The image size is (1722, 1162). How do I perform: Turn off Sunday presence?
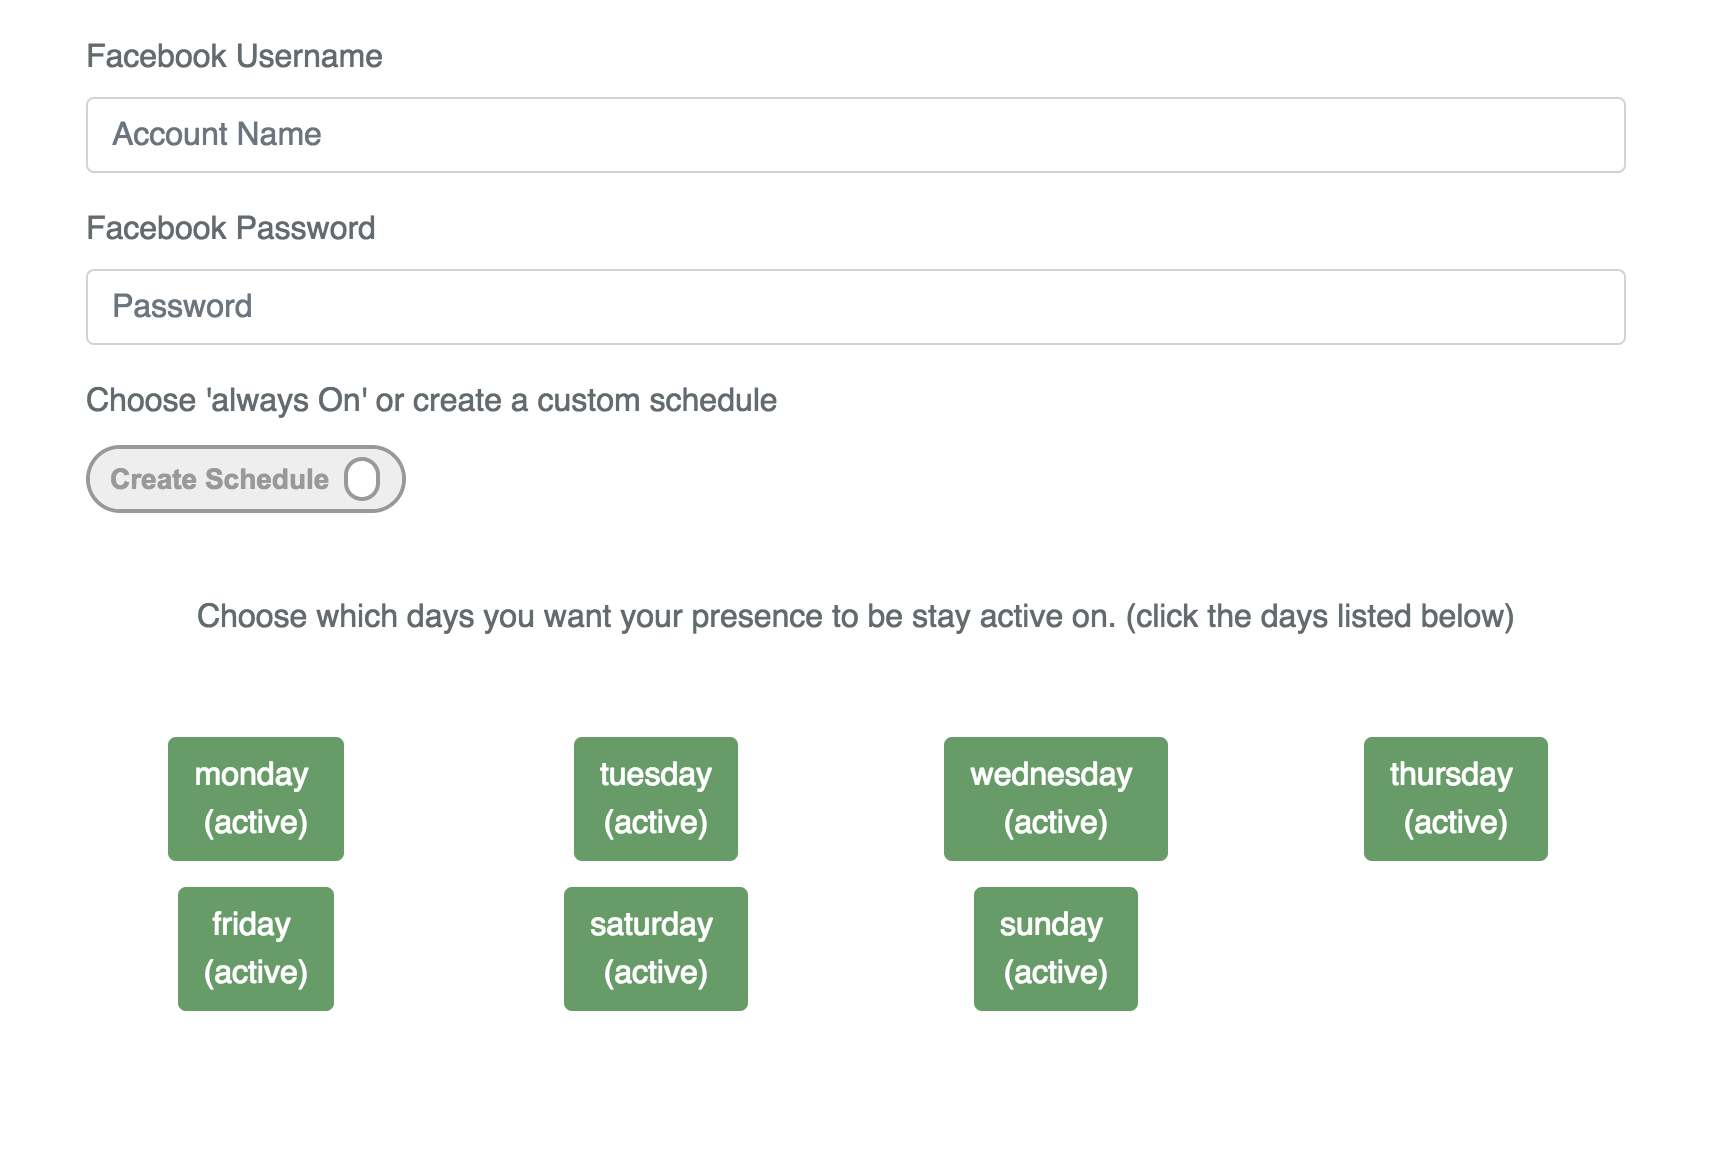pos(1055,948)
